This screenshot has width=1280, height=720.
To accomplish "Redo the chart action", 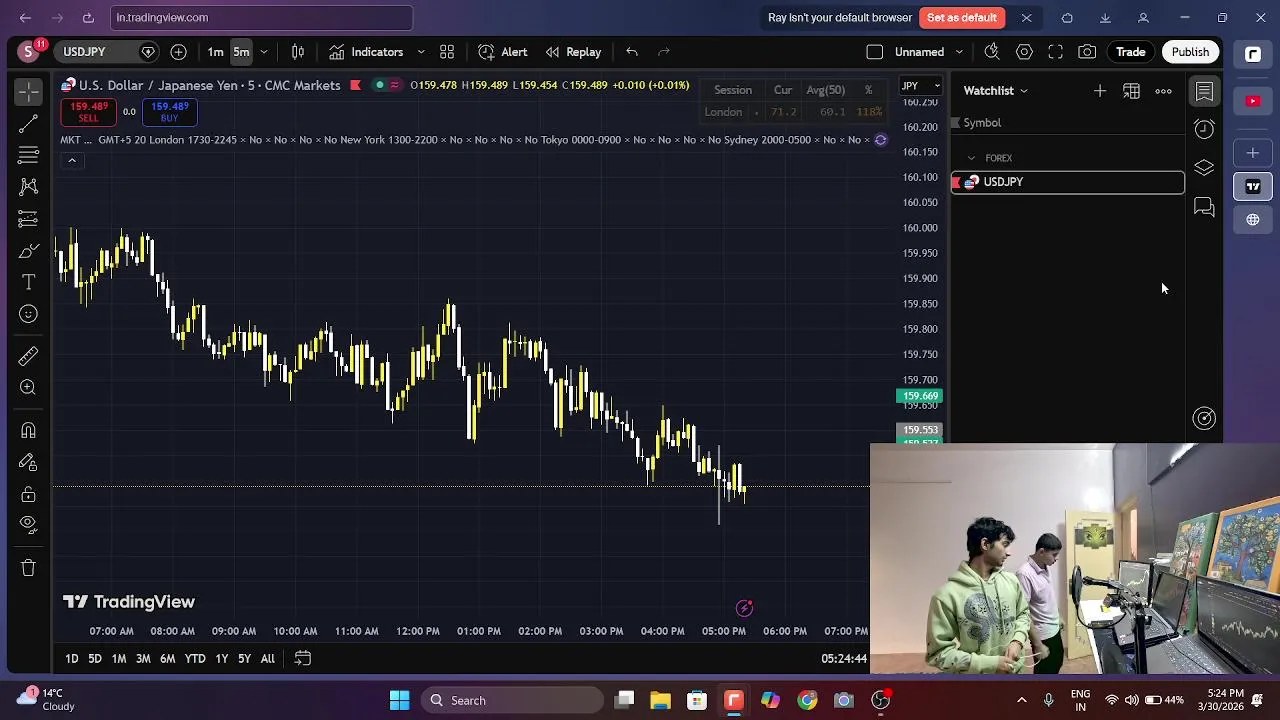I will pos(664,52).
